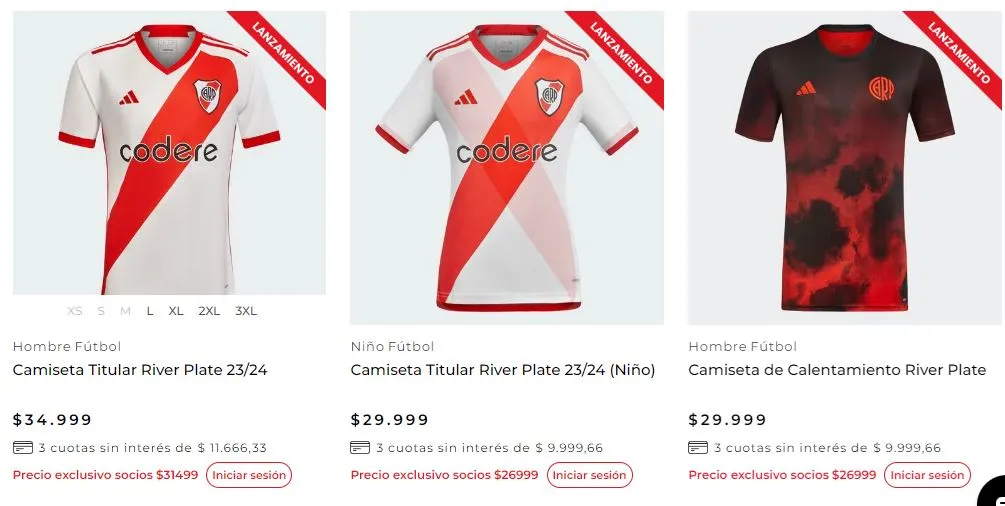Image resolution: width=1005 pixels, height=506 pixels.
Task: Open the black floating button at bottom-right corner
Action: click(993, 494)
